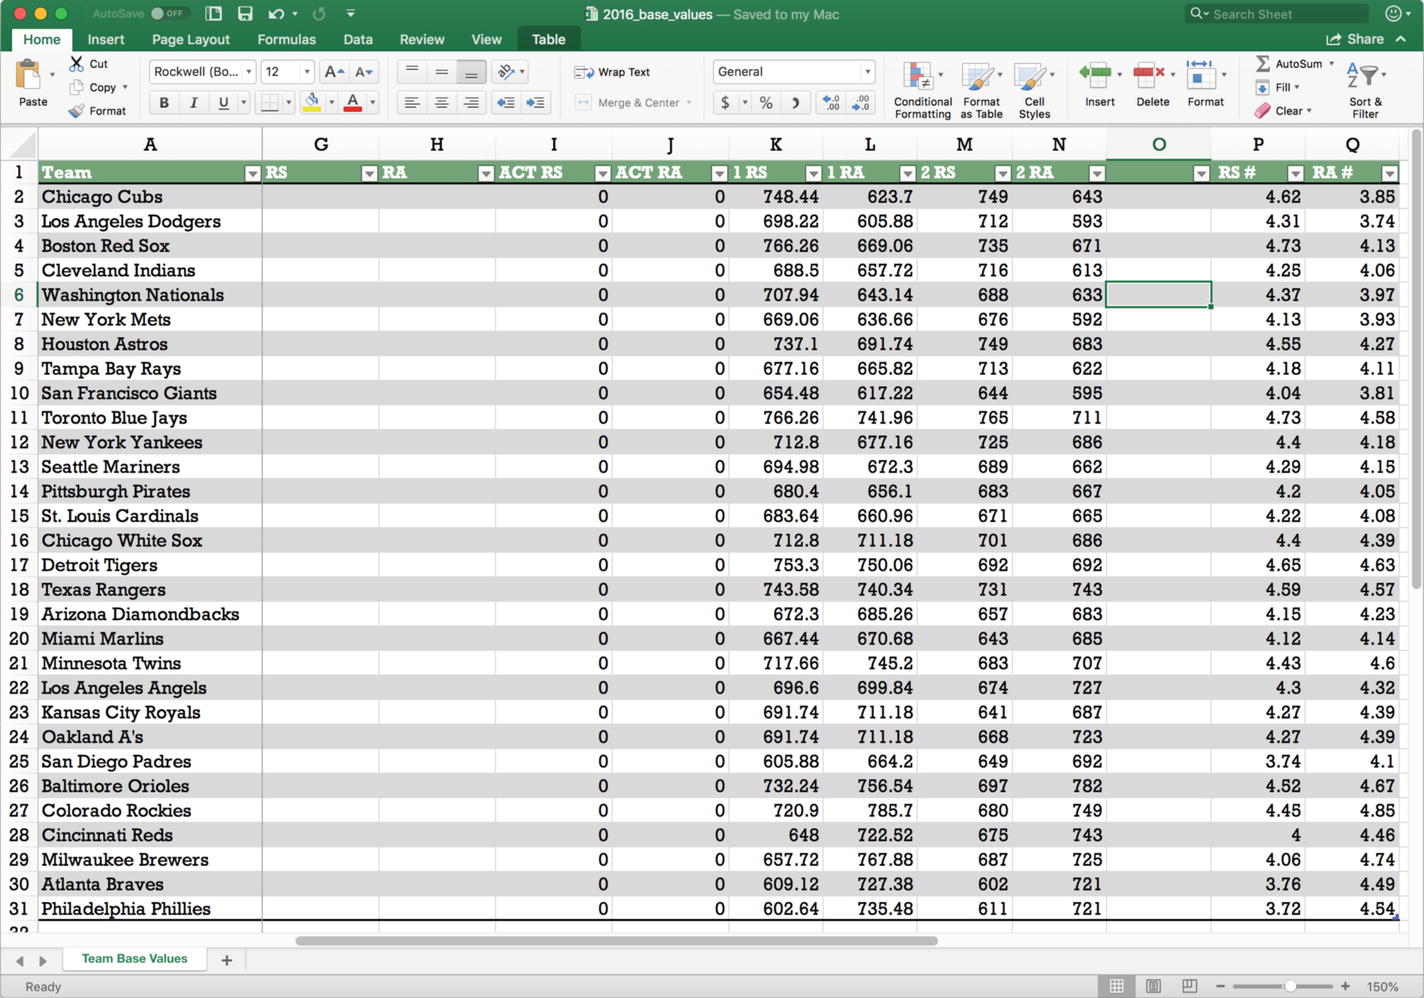
Task: Open the font name dropdown
Action: [248, 72]
